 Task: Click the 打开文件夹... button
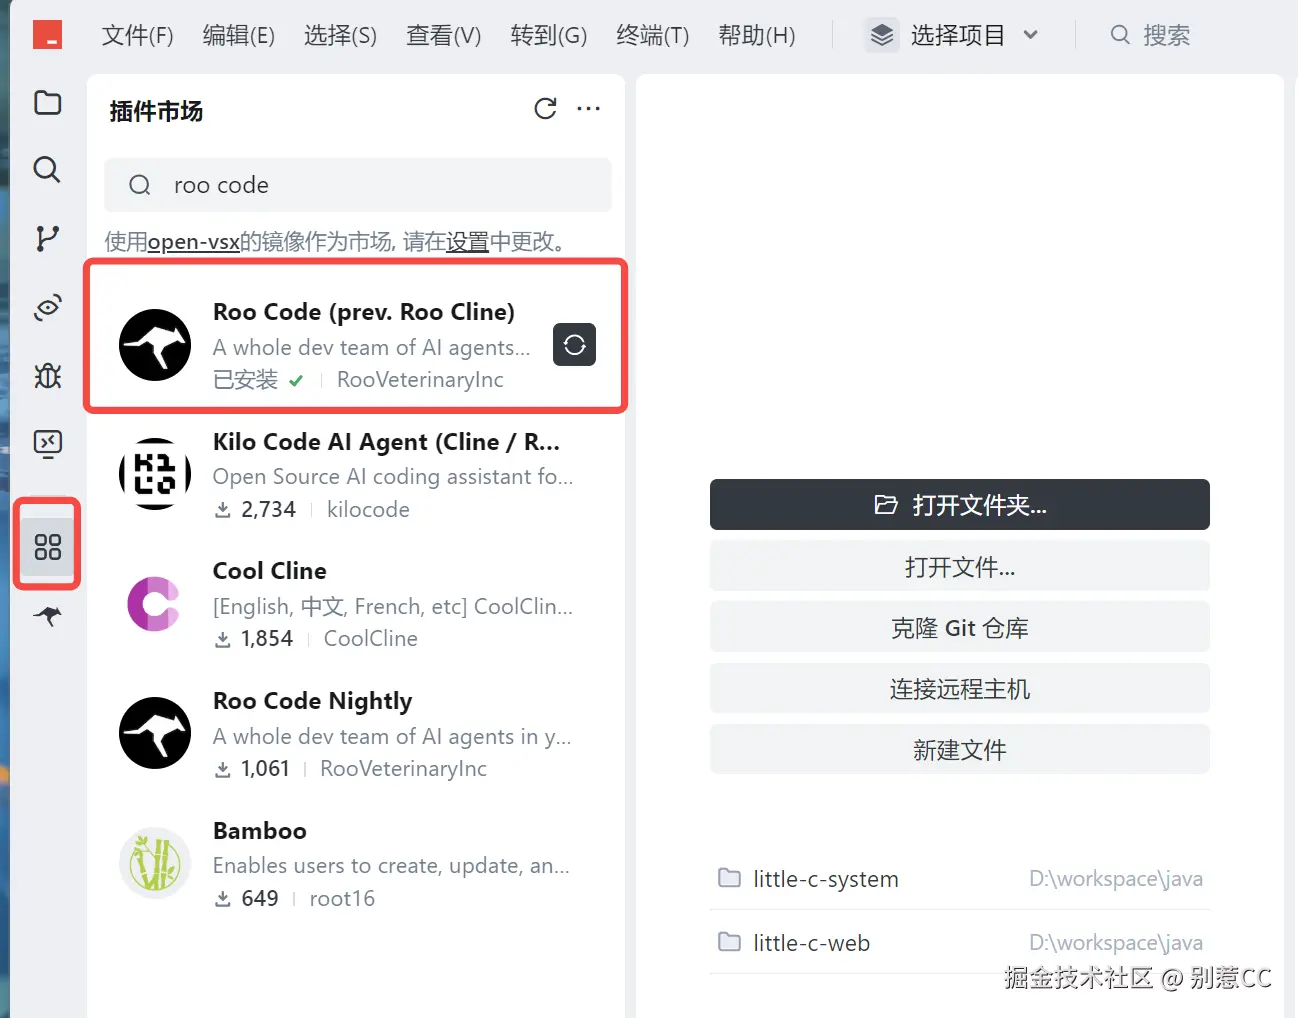tap(960, 505)
